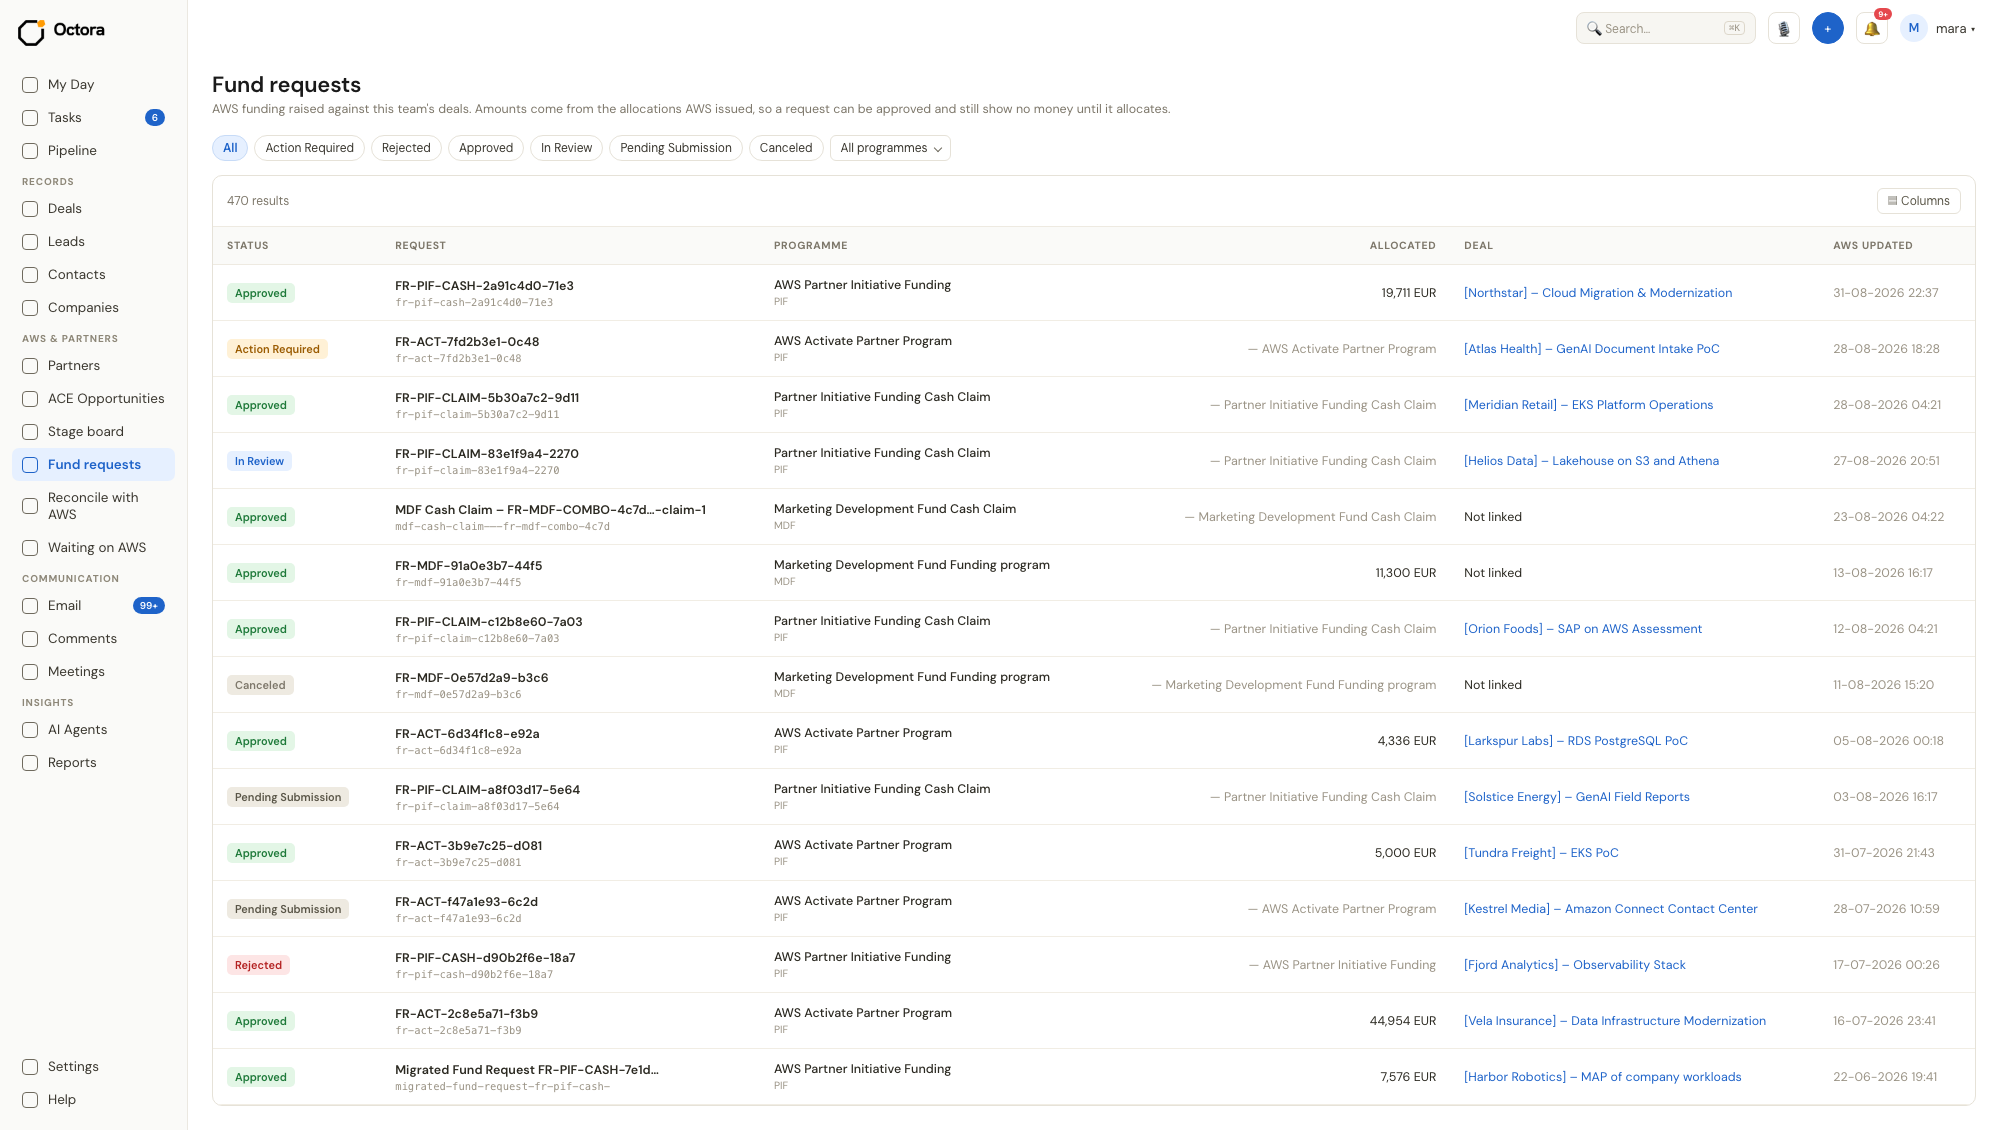2000x1130 pixels.
Task: Open Waiting on AWS in the sidebar
Action: tap(94, 548)
